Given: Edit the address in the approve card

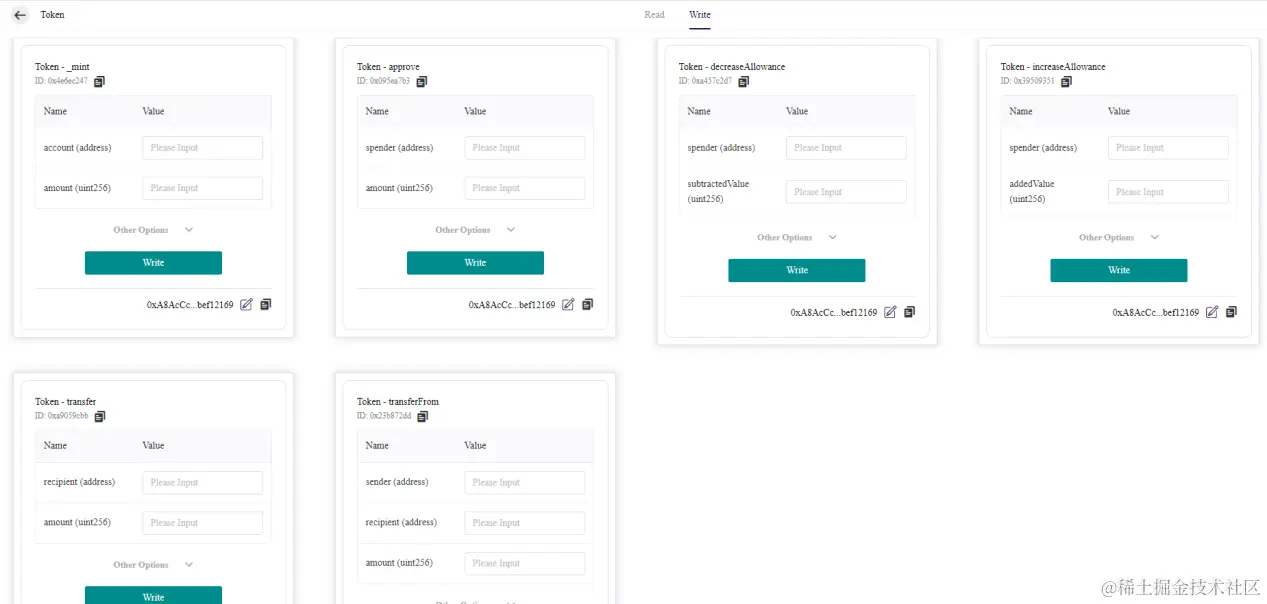Looking at the screenshot, I should pos(568,304).
